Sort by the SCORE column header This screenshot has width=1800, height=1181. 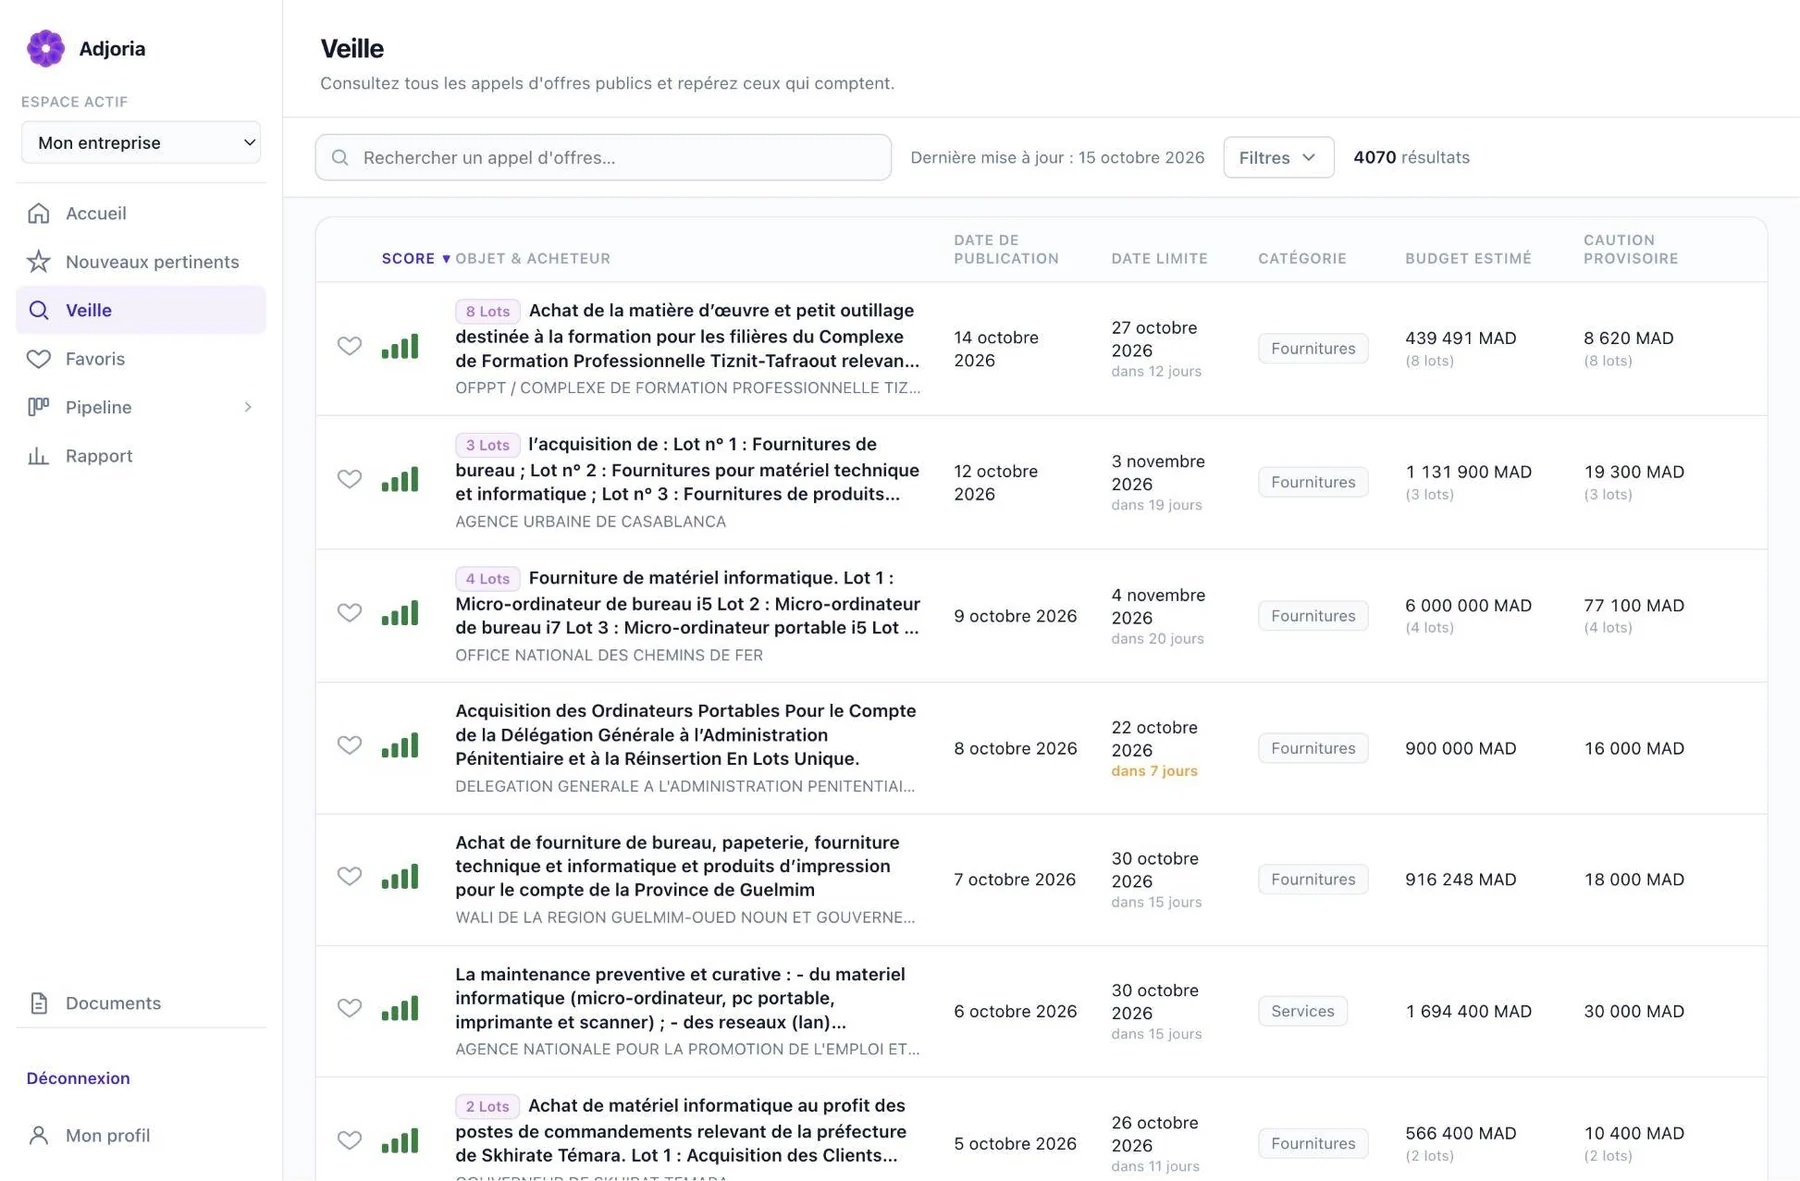coord(416,258)
